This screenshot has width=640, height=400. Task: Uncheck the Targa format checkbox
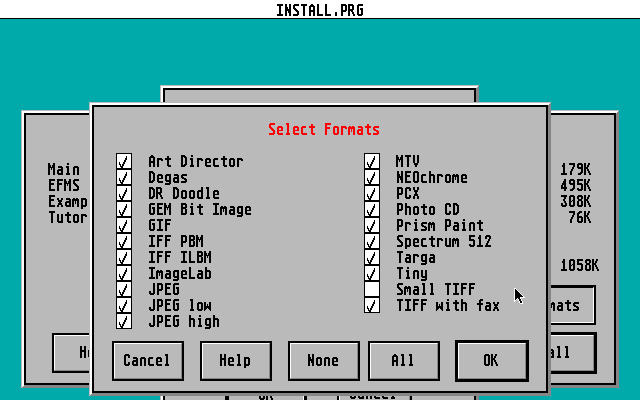[x=372, y=257]
